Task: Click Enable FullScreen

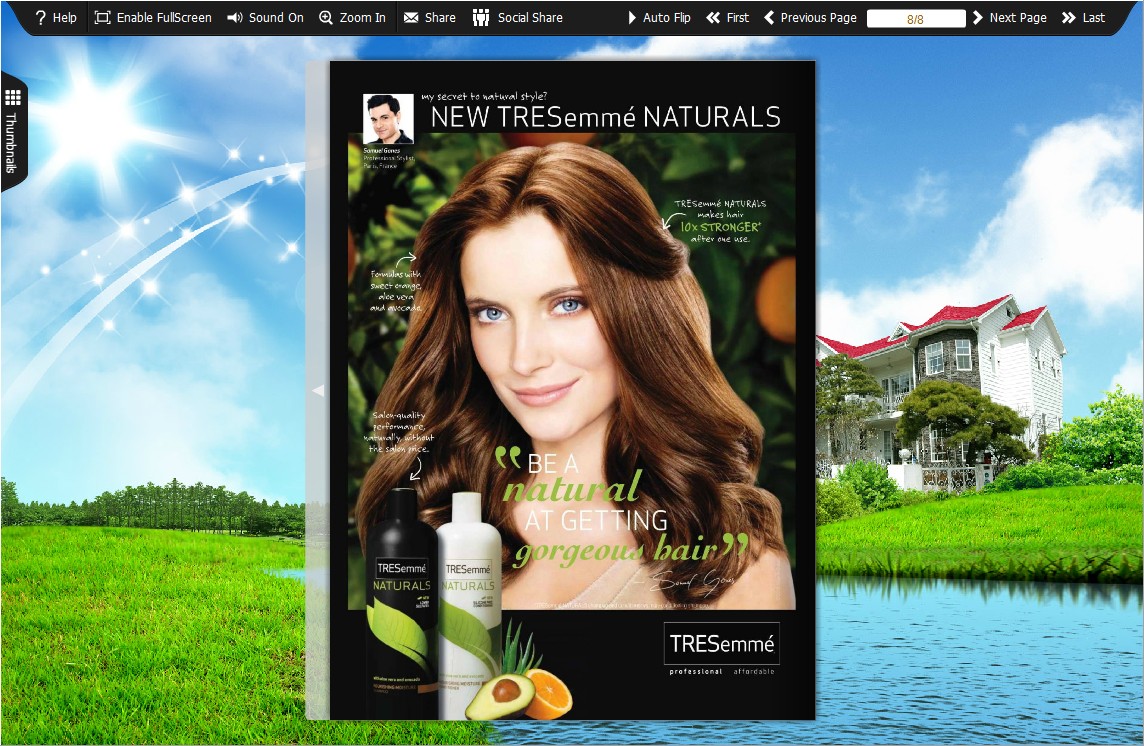Action: (x=153, y=18)
